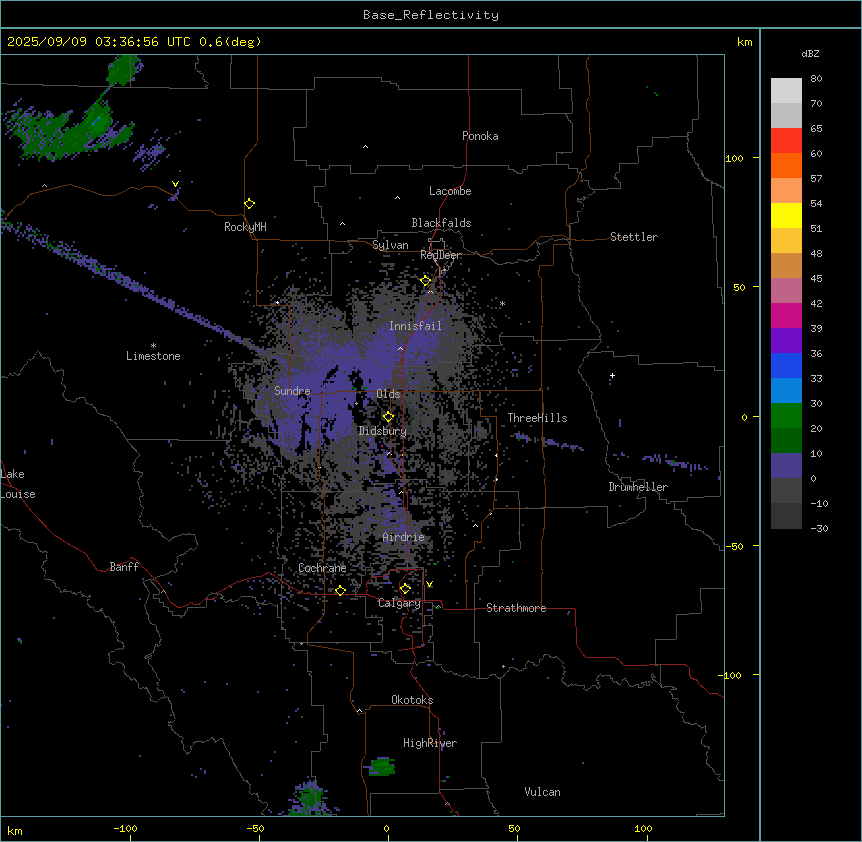Click the yellow V marker northwest of RockyMH
The height and width of the screenshot is (842, 862).
click(x=175, y=184)
